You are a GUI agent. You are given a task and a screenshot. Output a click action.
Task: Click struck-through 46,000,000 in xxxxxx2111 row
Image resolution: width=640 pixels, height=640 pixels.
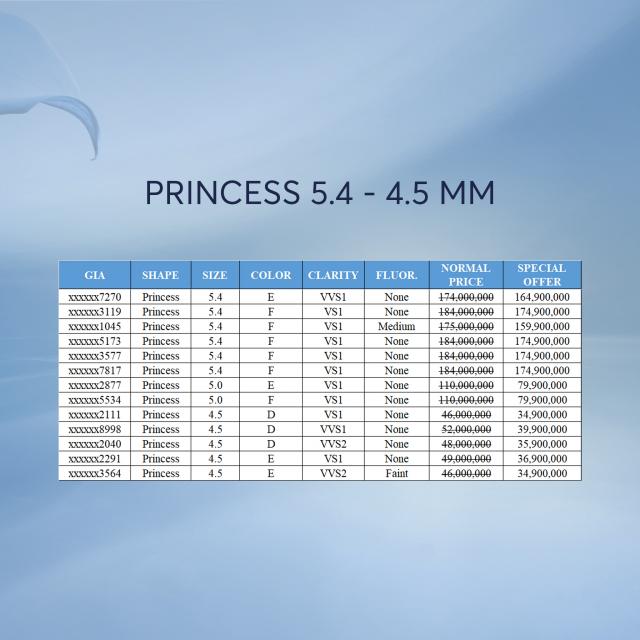[x=466, y=415]
